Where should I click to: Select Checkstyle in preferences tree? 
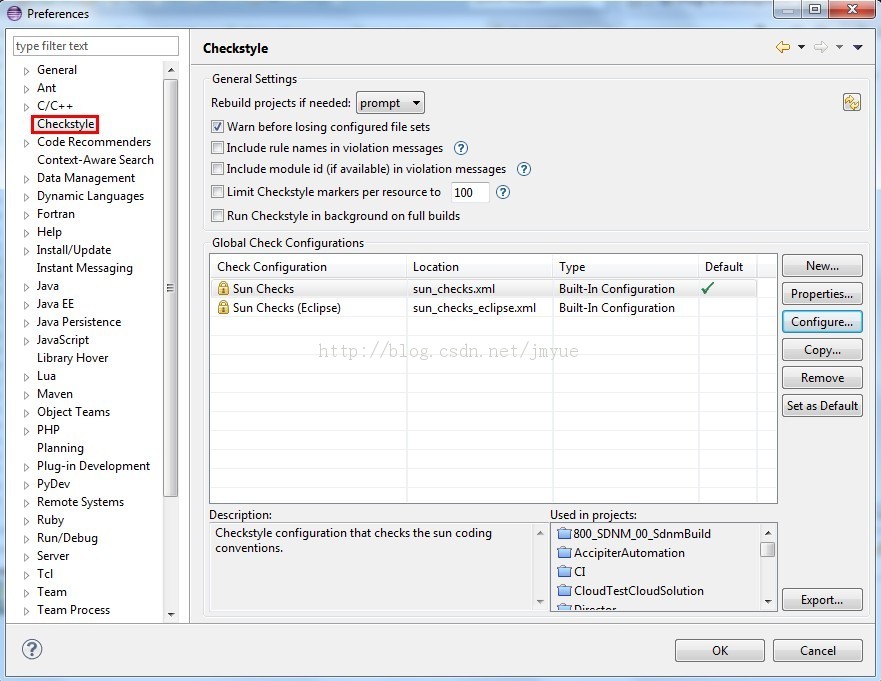[65, 124]
